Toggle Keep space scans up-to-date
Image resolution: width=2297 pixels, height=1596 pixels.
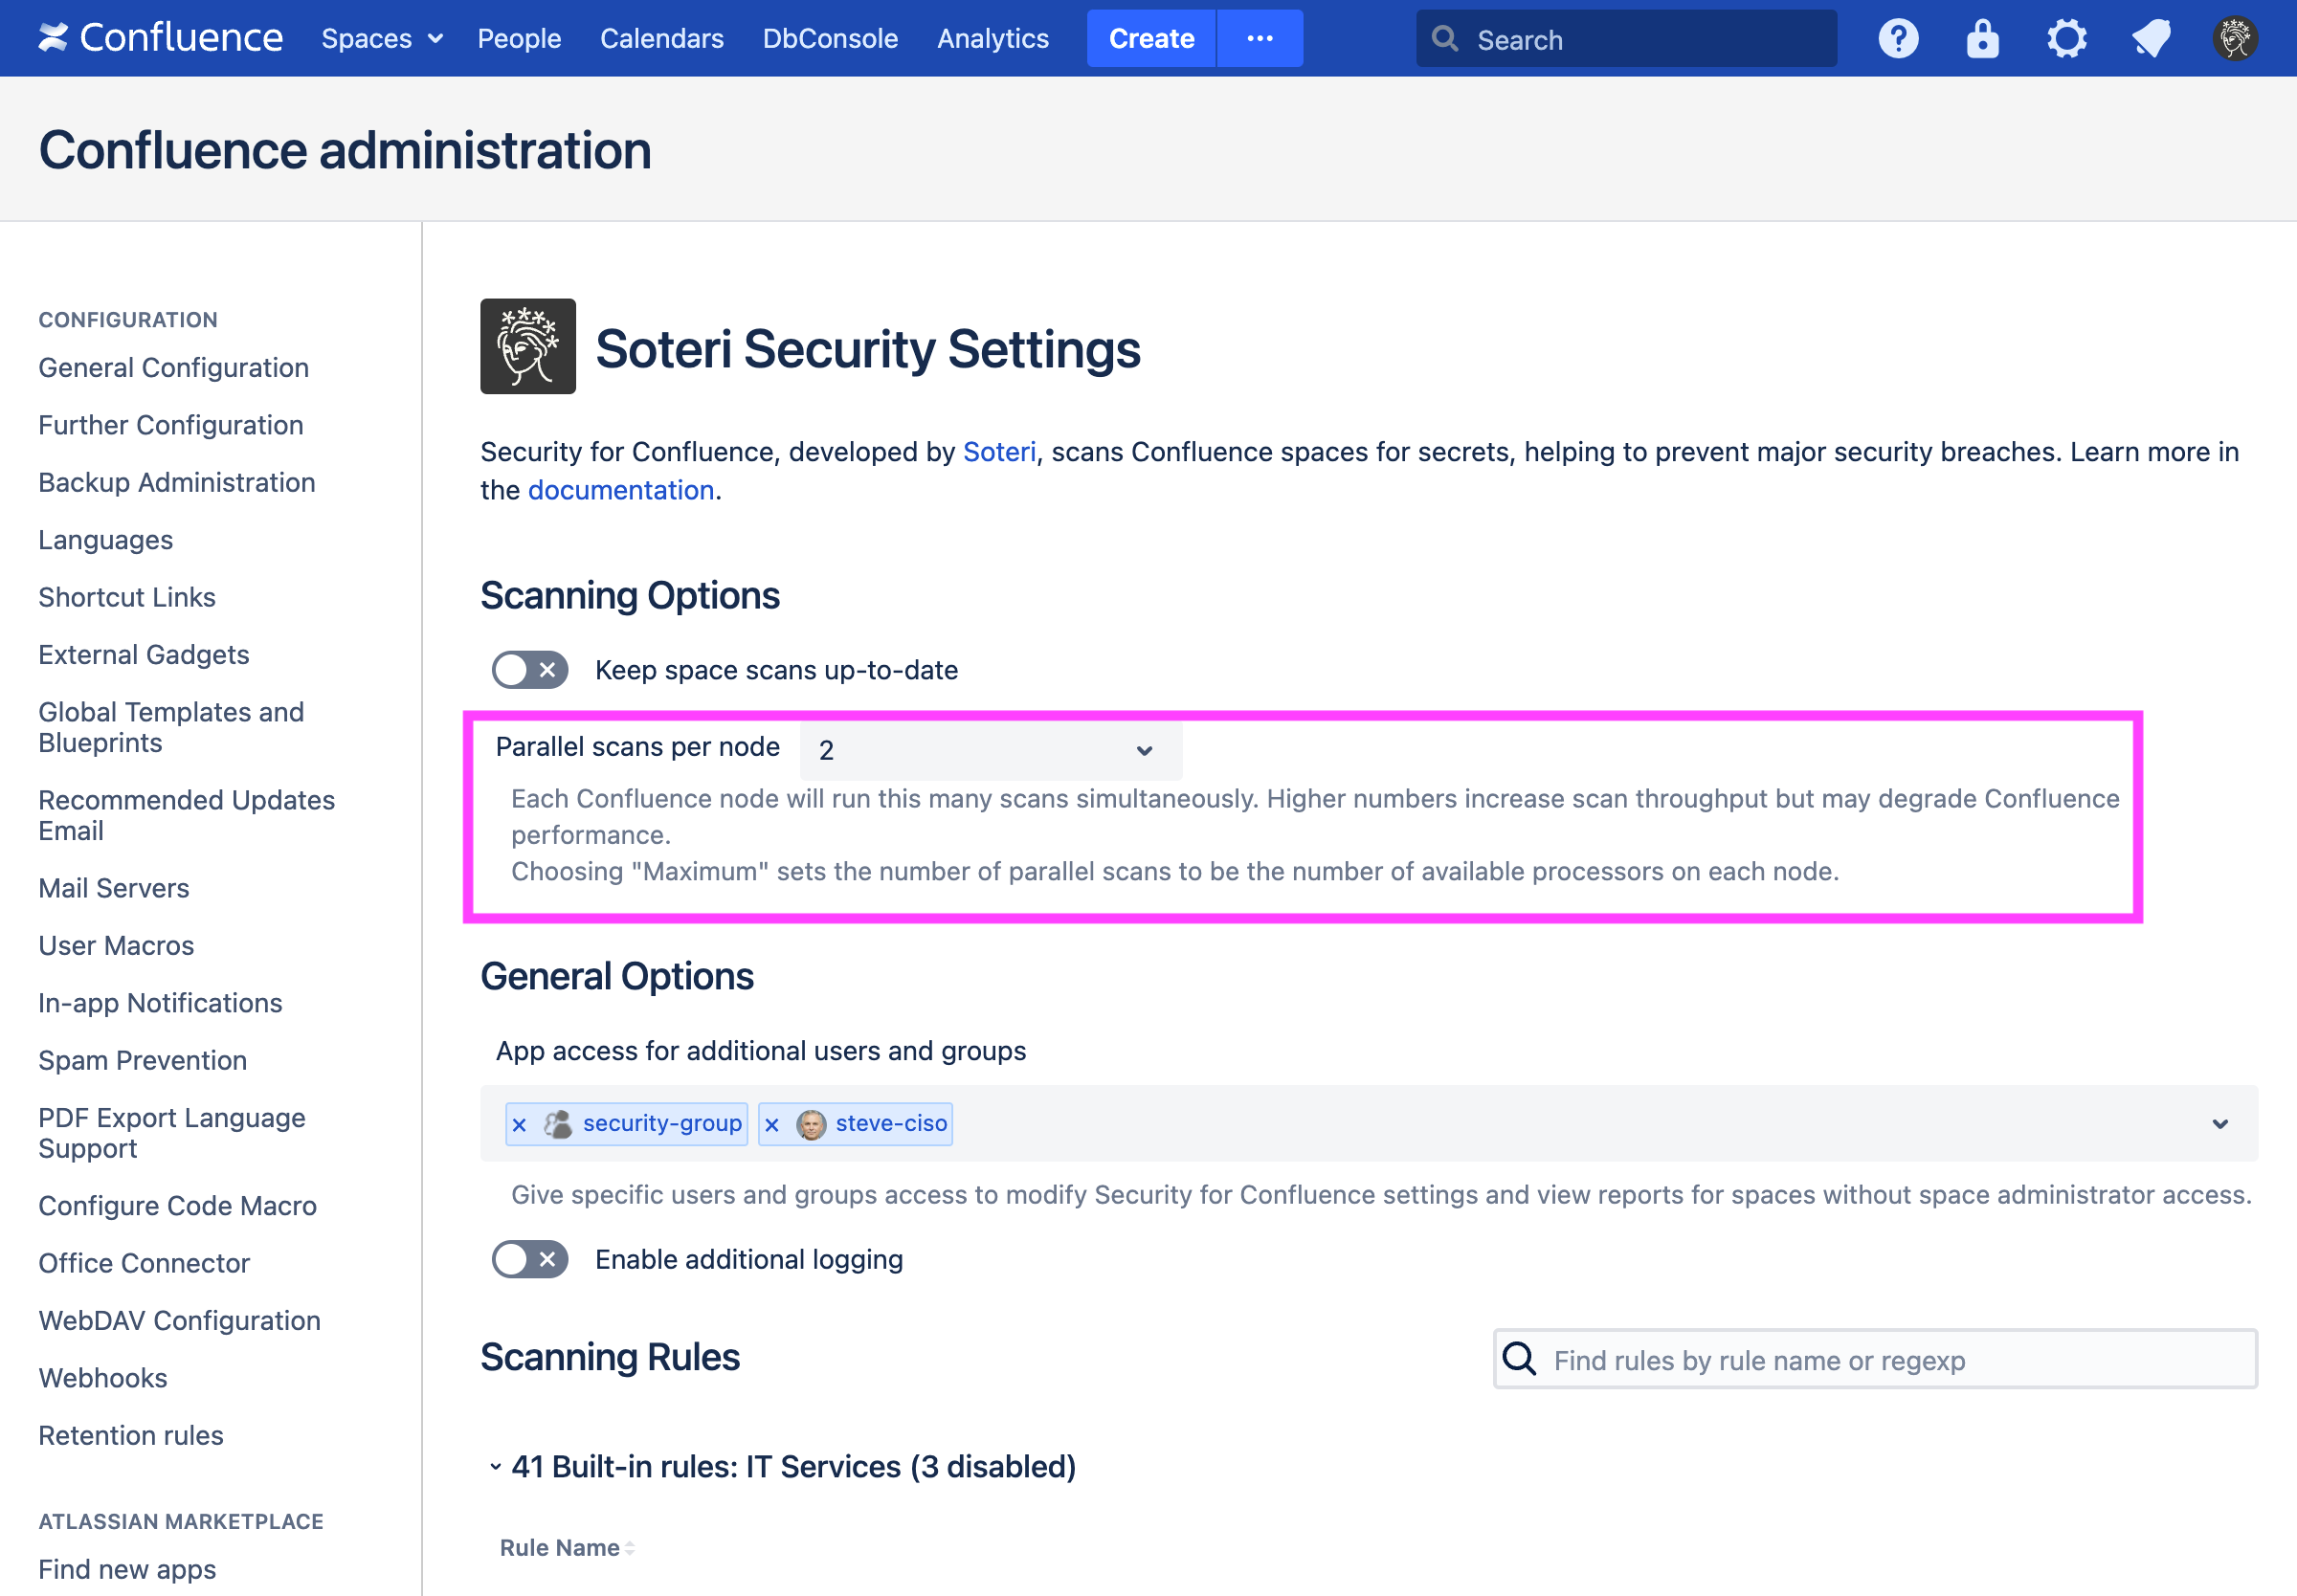click(x=529, y=670)
